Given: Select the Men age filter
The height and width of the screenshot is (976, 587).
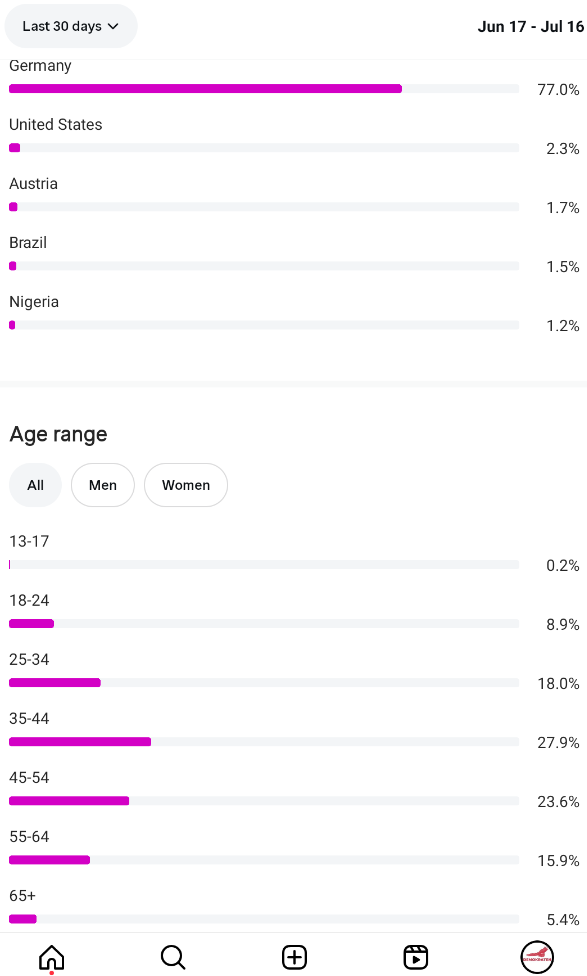Looking at the screenshot, I should pyautogui.click(x=103, y=485).
